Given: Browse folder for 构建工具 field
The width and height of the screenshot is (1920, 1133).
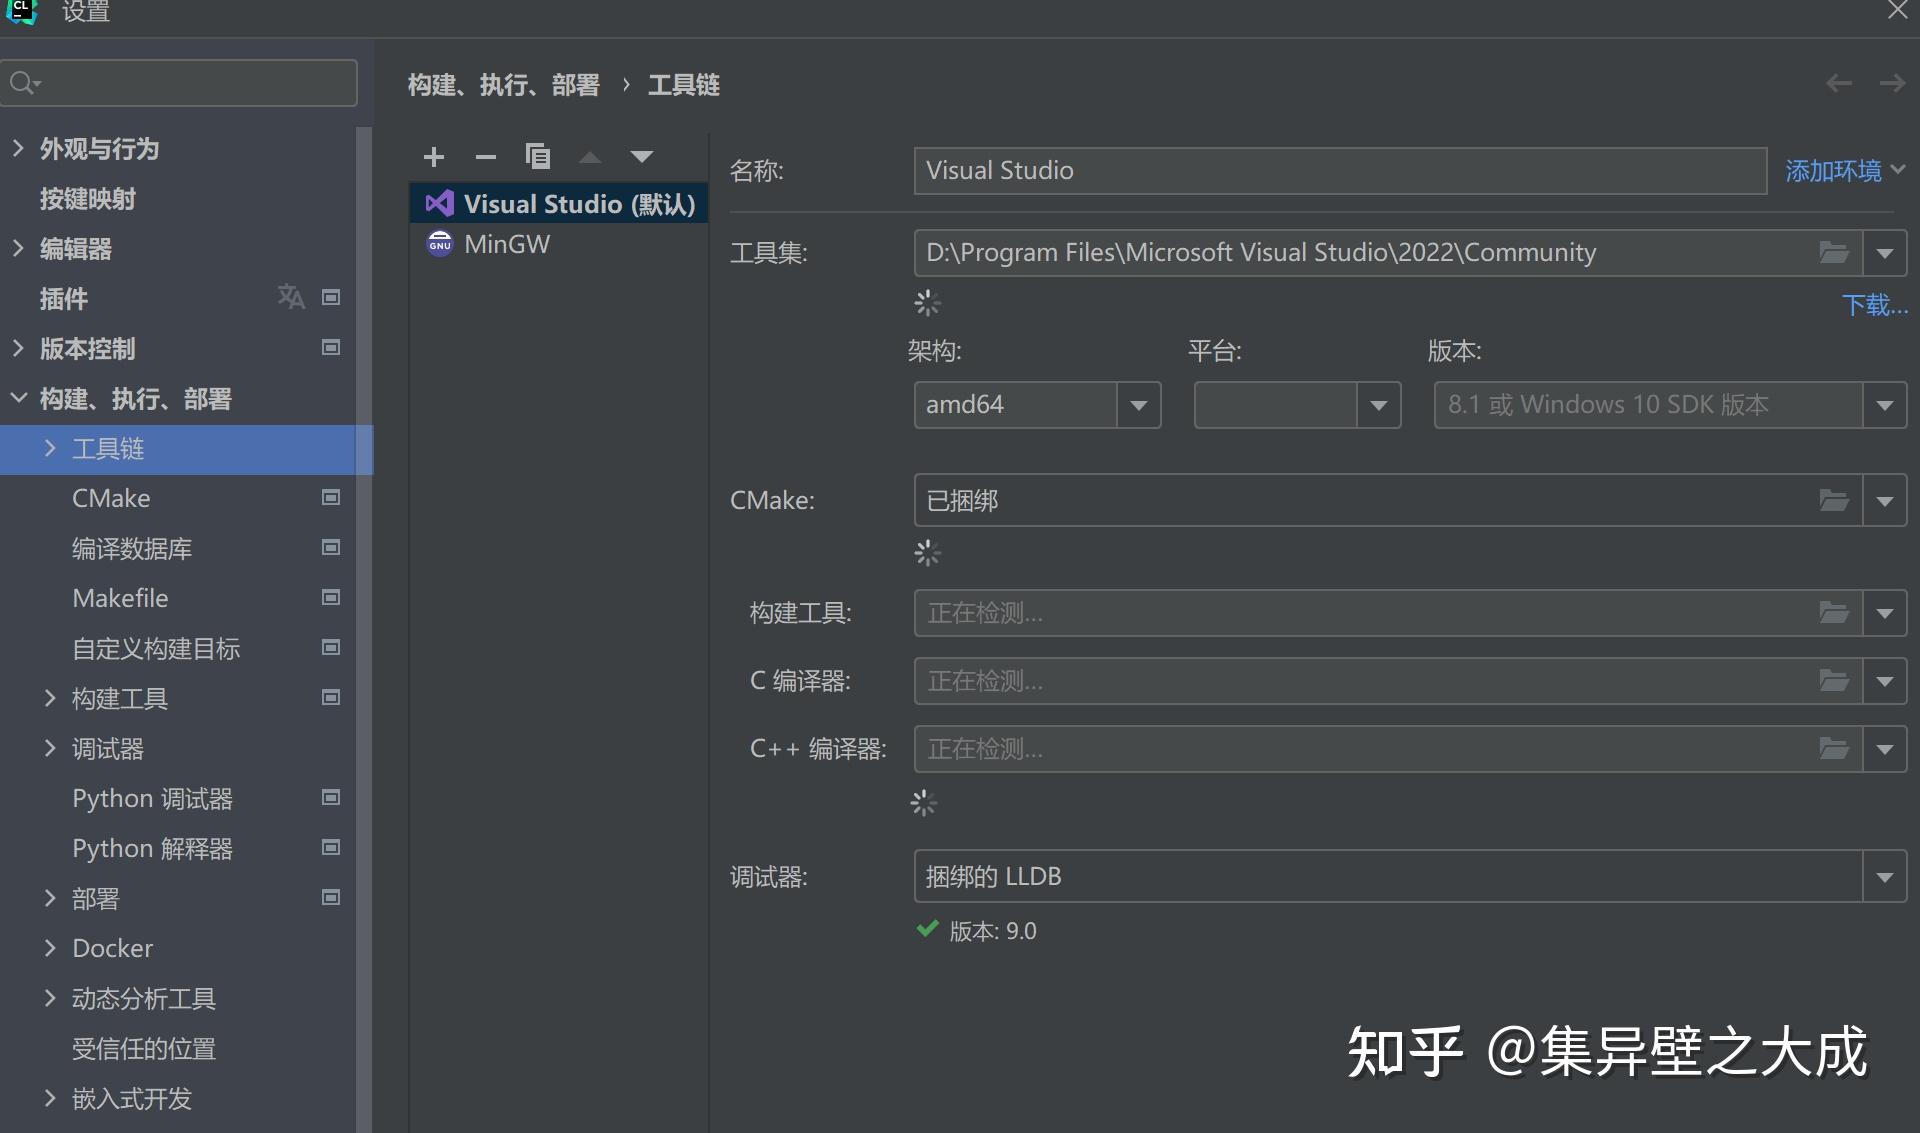Looking at the screenshot, I should click(1834, 613).
